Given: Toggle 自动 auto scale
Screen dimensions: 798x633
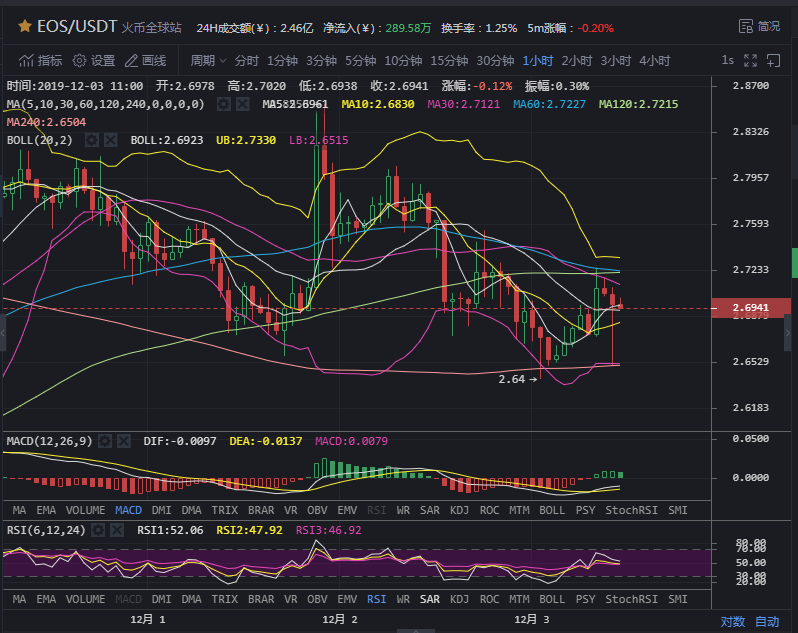Looking at the screenshot, I should (x=766, y=621).
